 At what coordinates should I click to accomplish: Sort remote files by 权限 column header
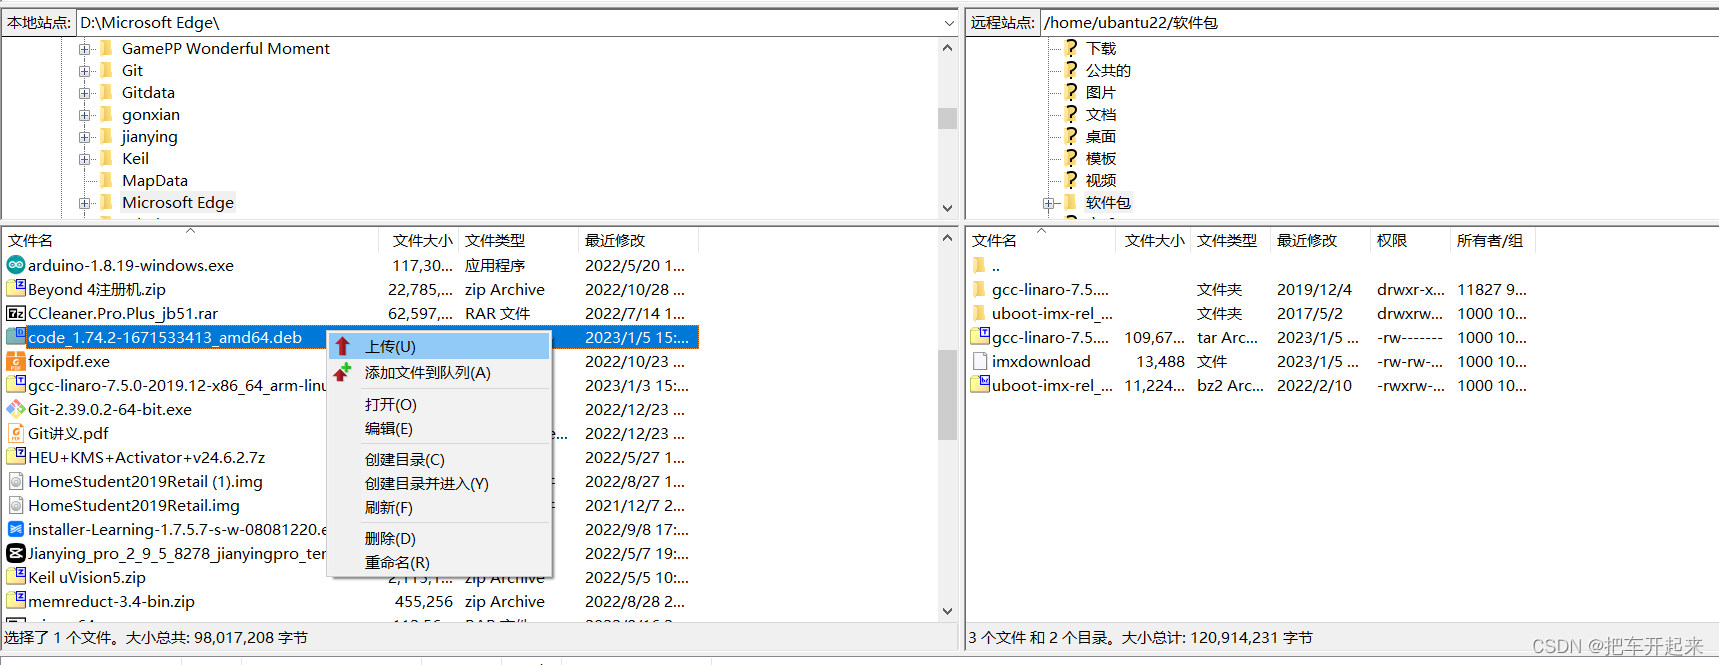(1410, 240)
